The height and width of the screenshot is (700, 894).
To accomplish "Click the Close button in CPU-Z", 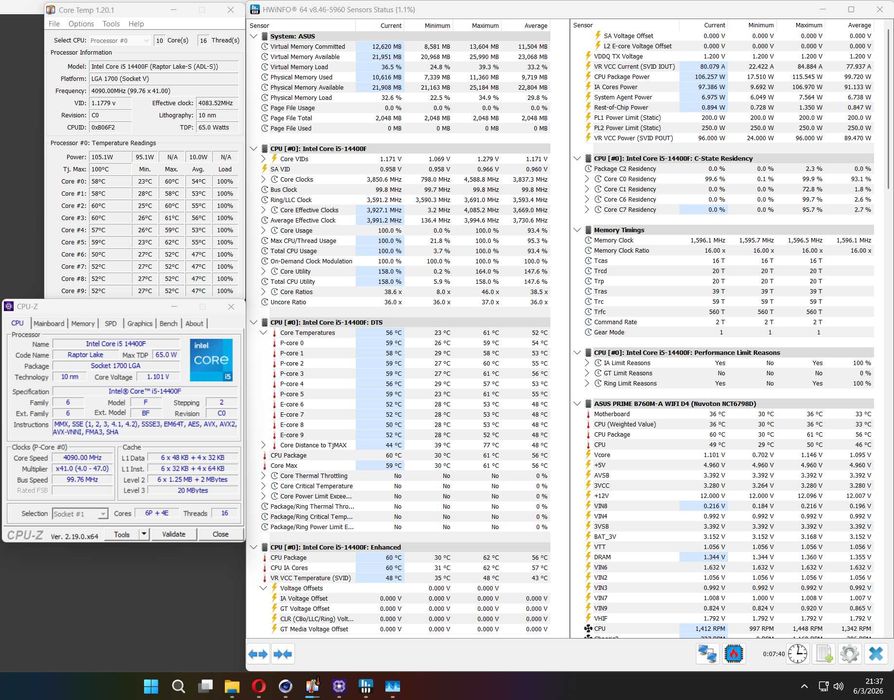I will [221, 534].
